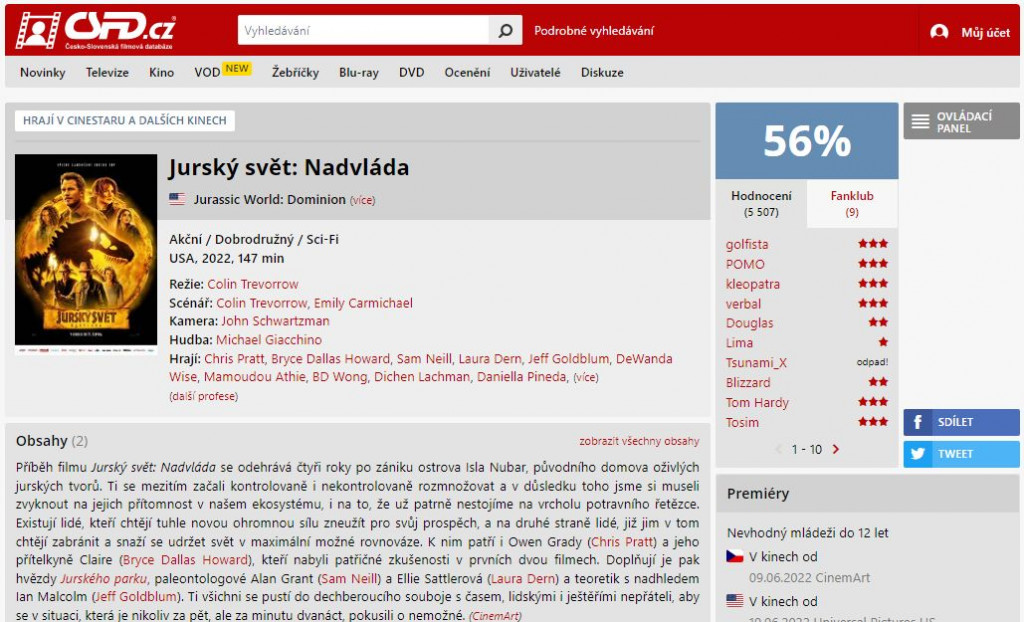Open director Colin Trevorrow link in Režie

click(253, 284)
